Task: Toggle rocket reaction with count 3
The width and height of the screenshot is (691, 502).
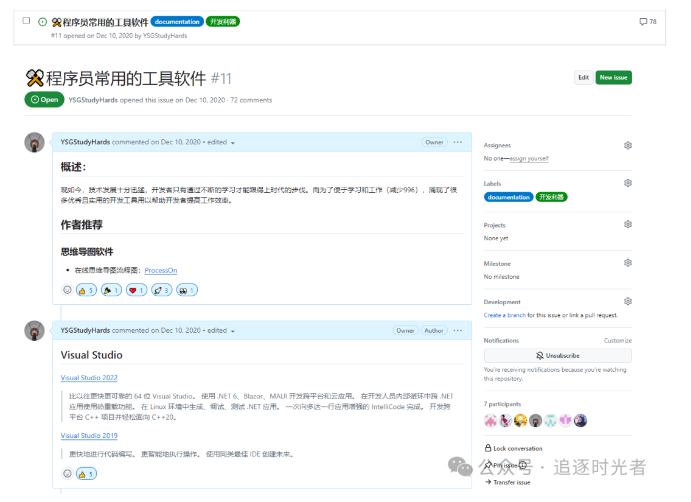Action: [162, 290]
